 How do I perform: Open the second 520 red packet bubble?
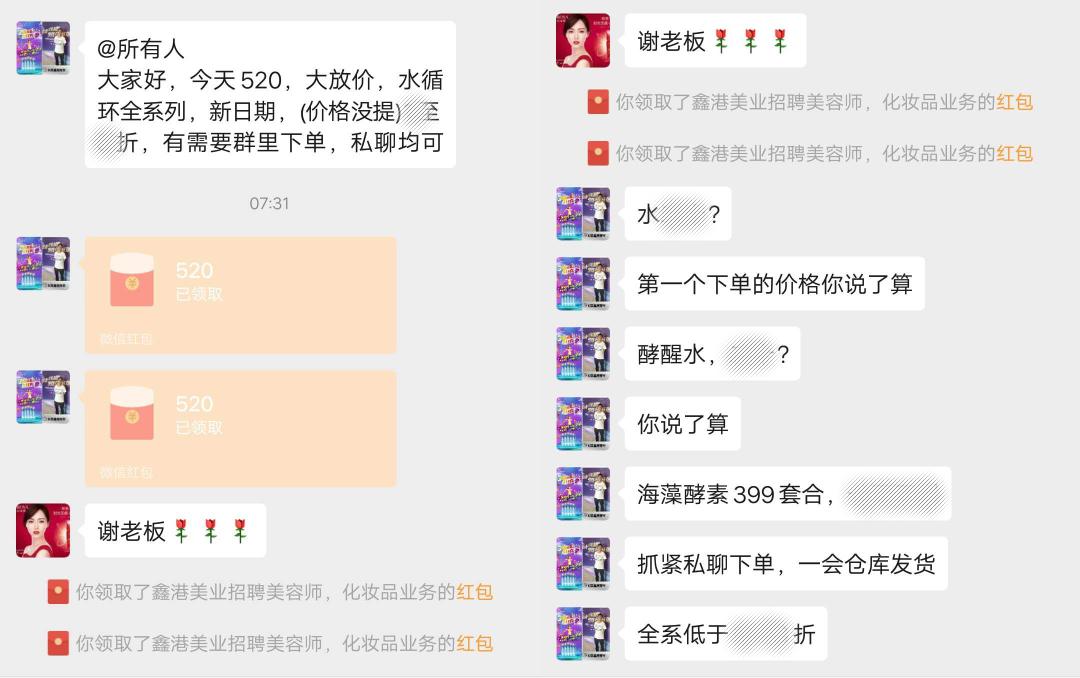(240, 429)
